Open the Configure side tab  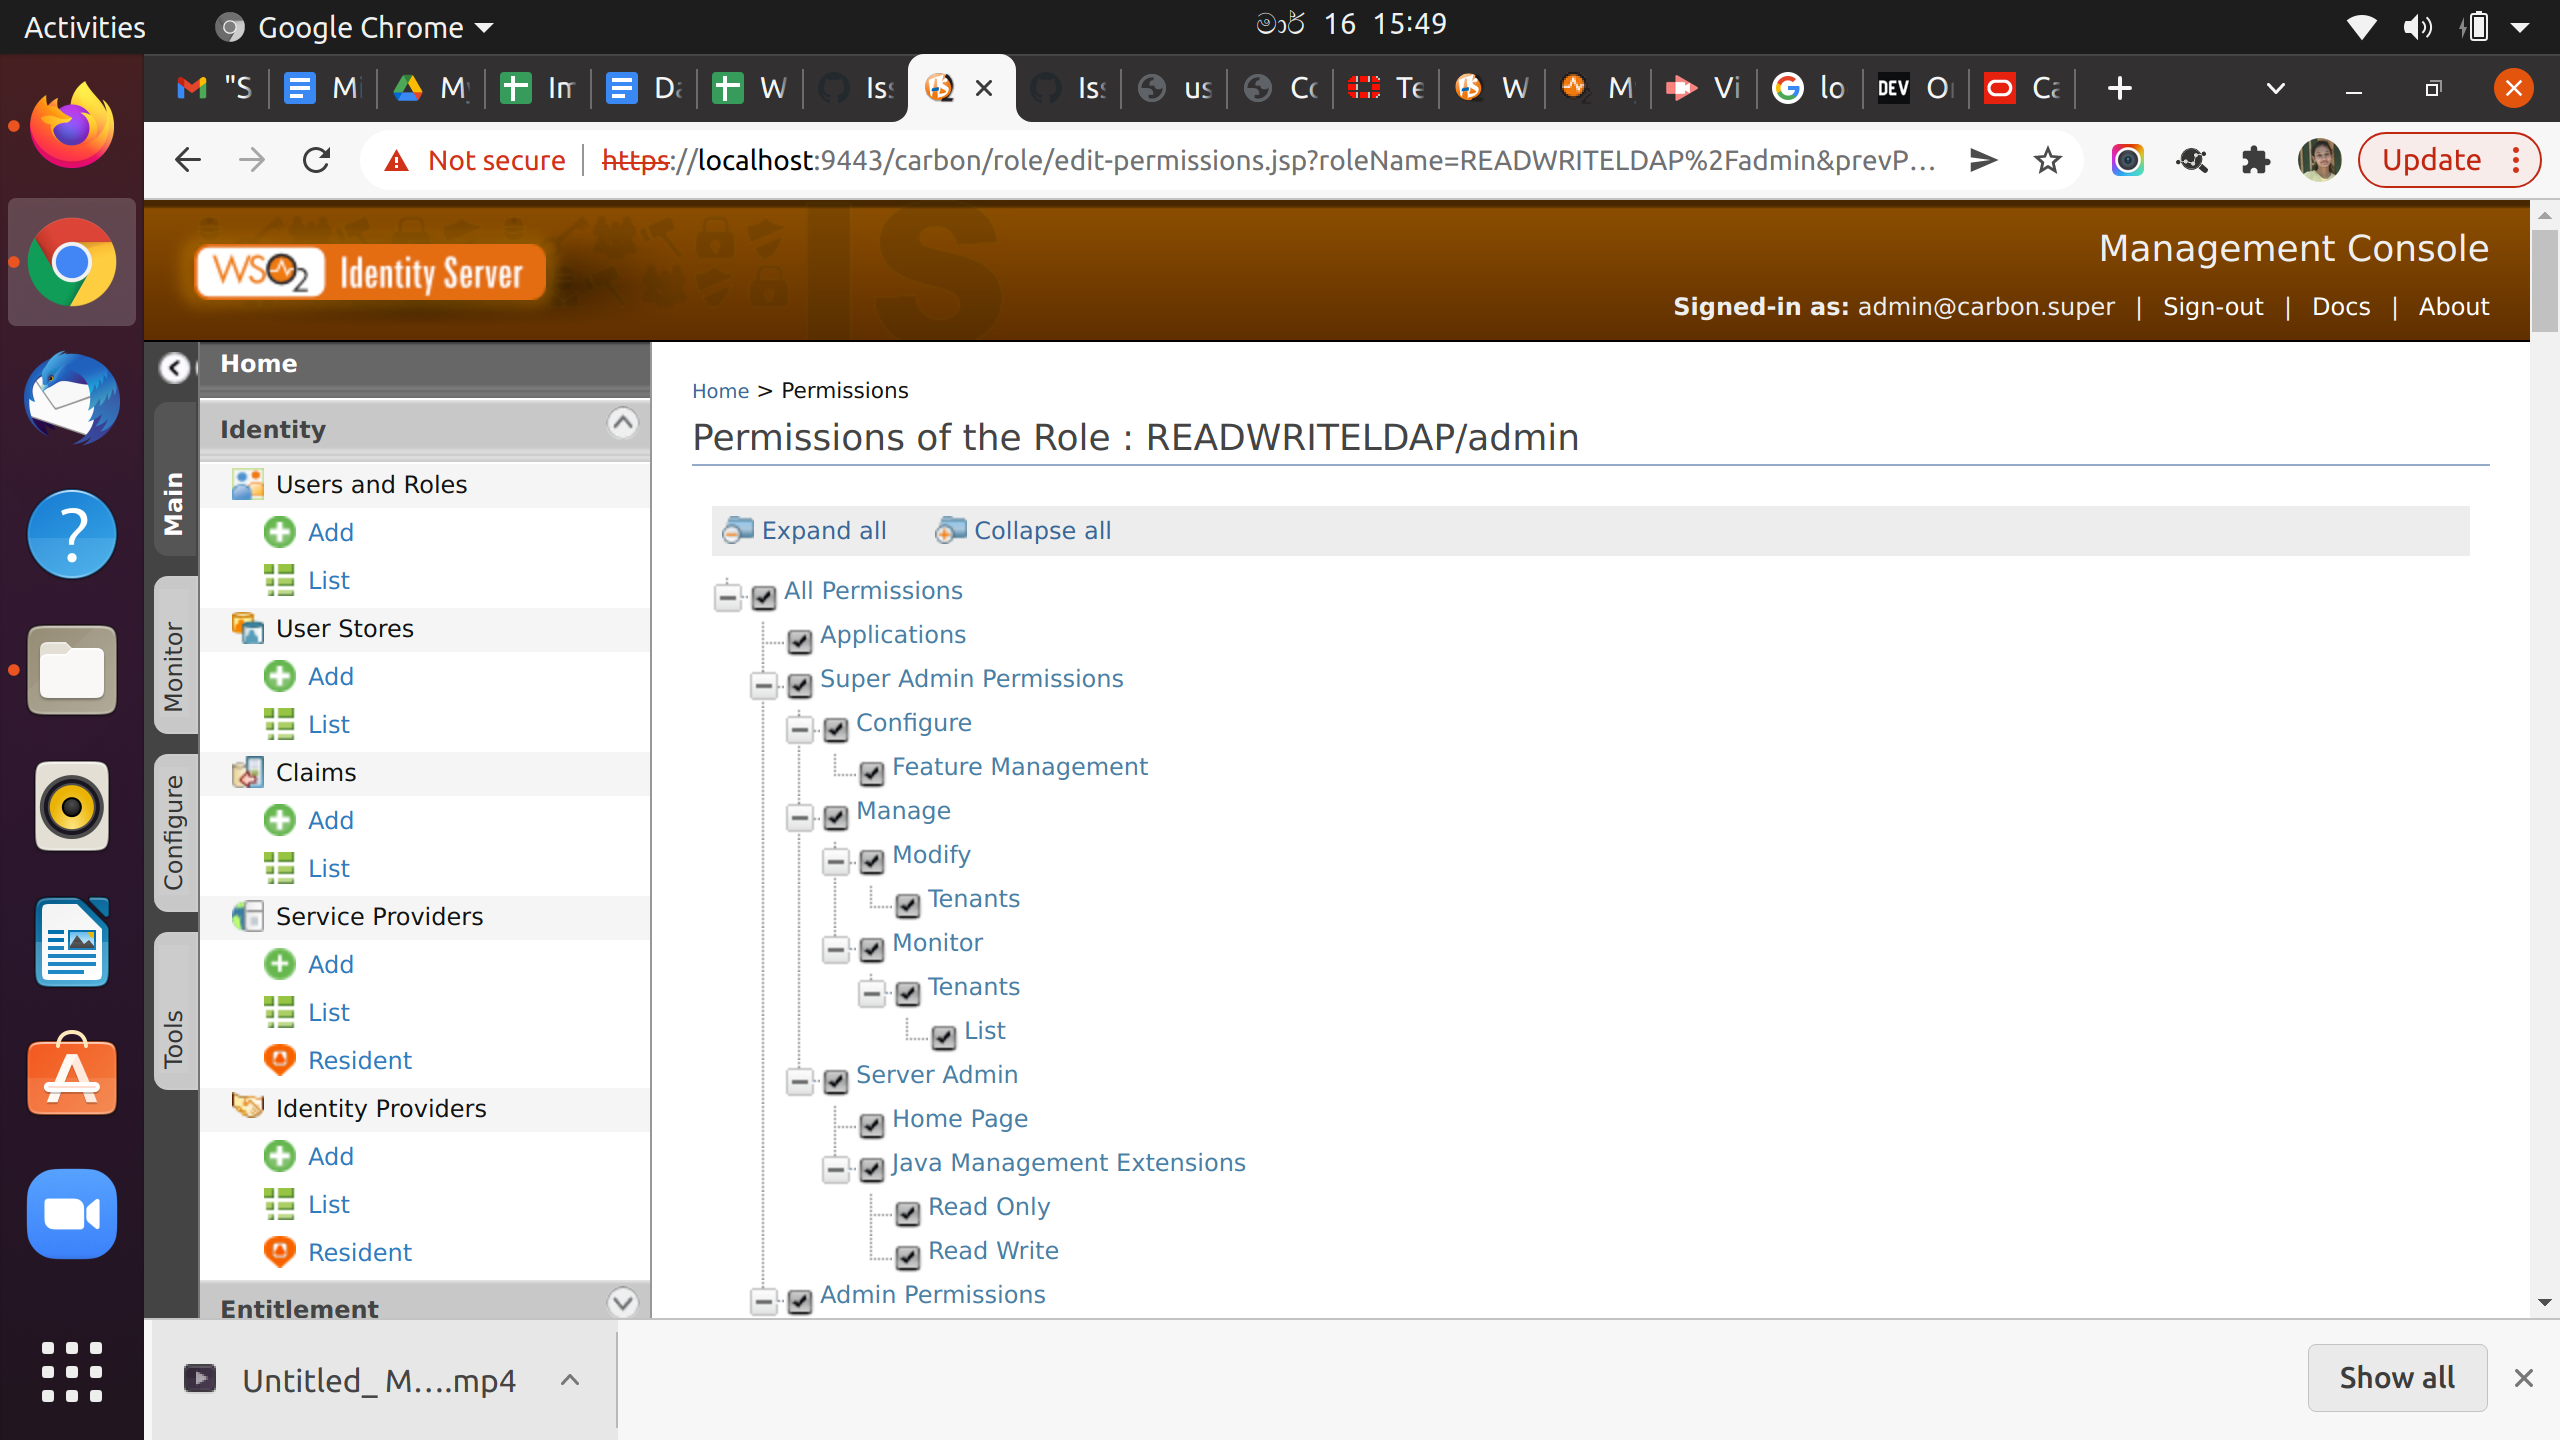tap(174, 832)
